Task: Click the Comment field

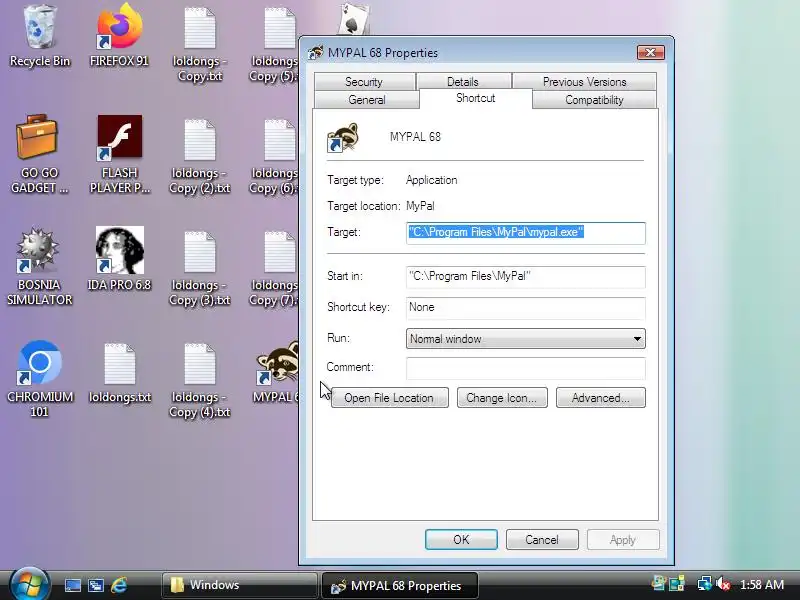Action: [526, 368]
